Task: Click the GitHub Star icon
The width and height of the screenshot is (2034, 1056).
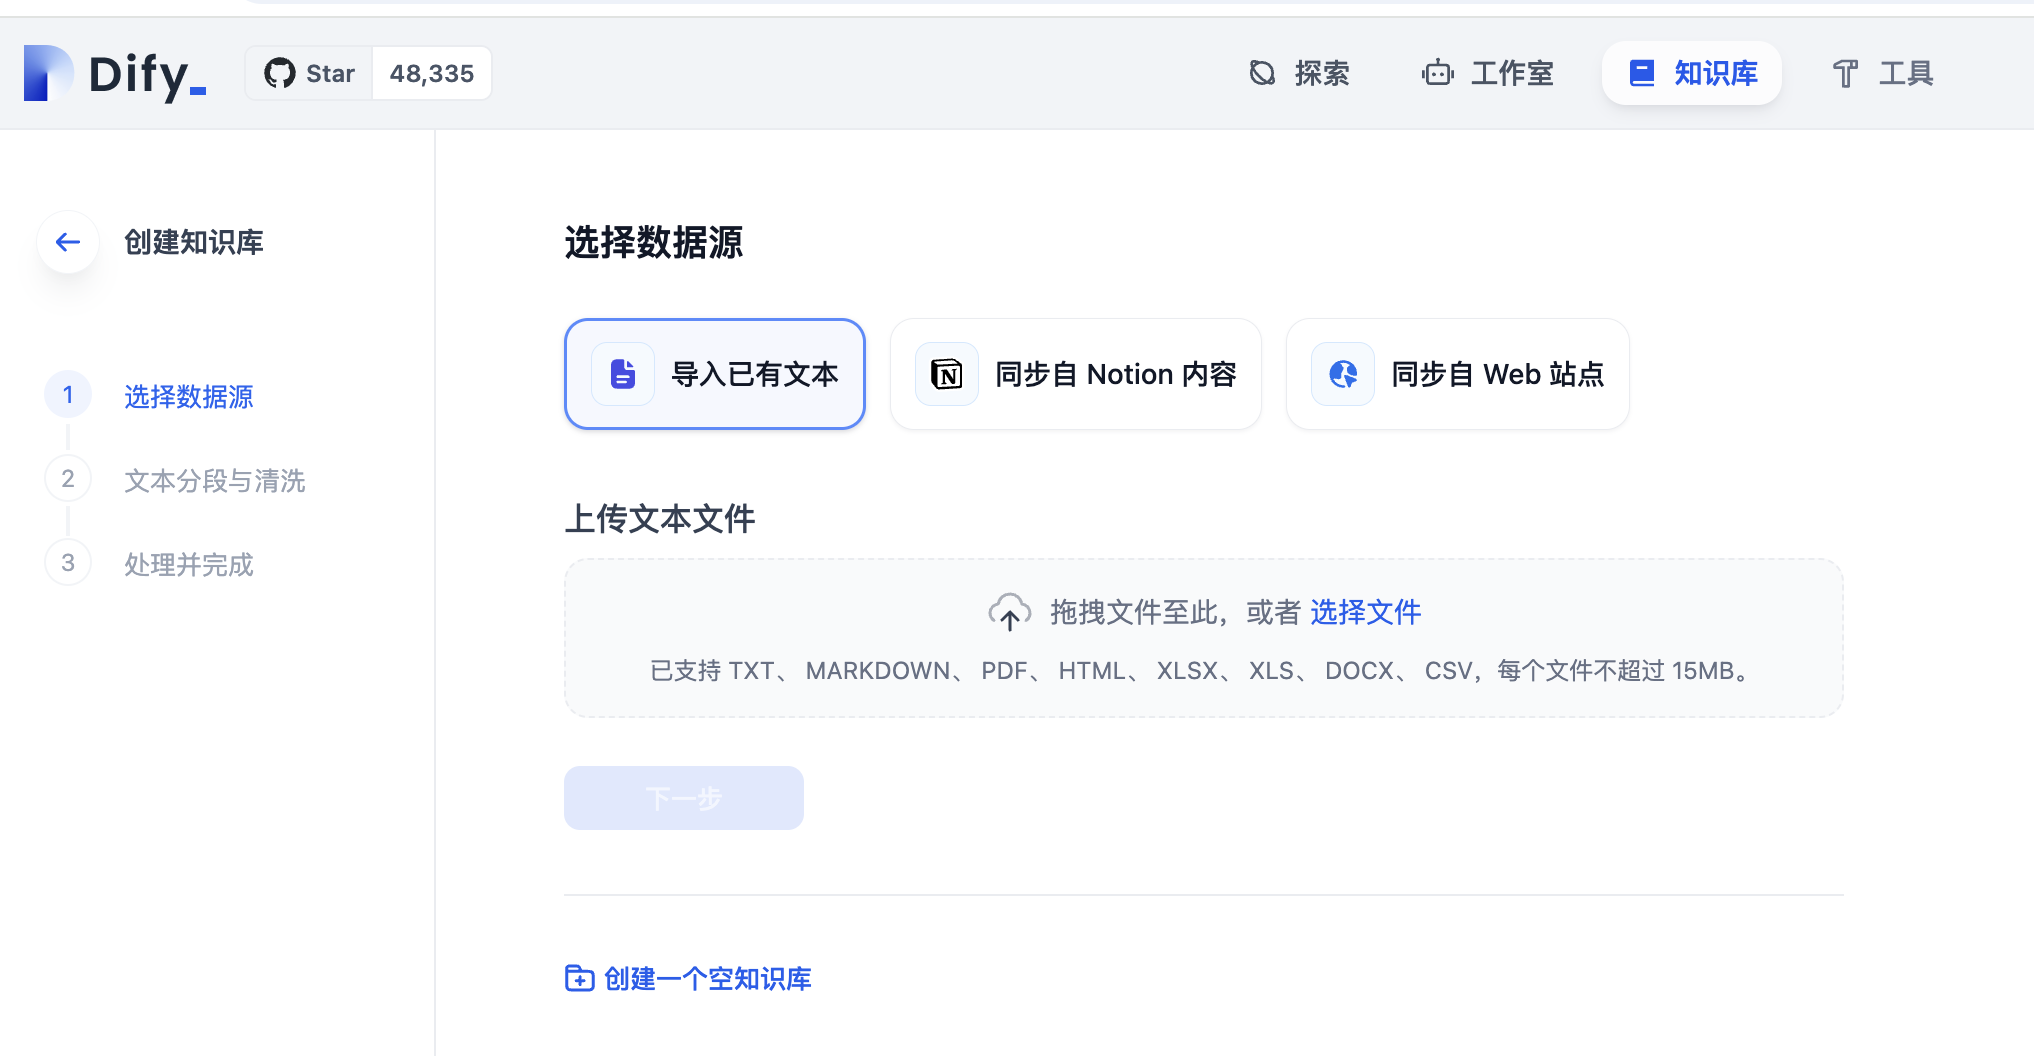Action: pos(281,72)
